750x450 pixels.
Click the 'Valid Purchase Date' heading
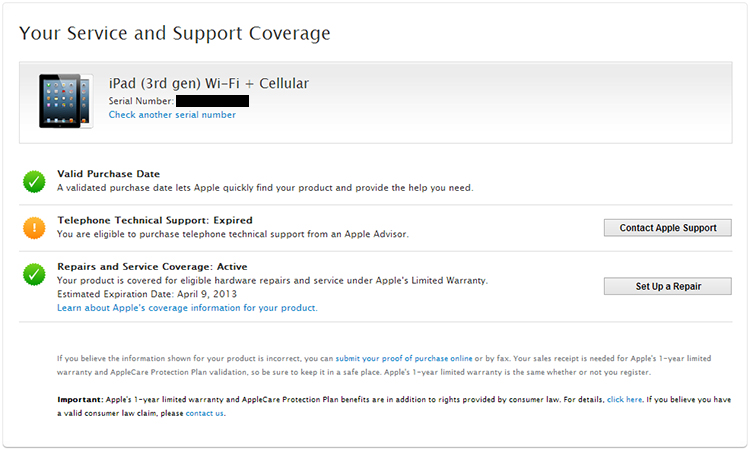point(109,174)
